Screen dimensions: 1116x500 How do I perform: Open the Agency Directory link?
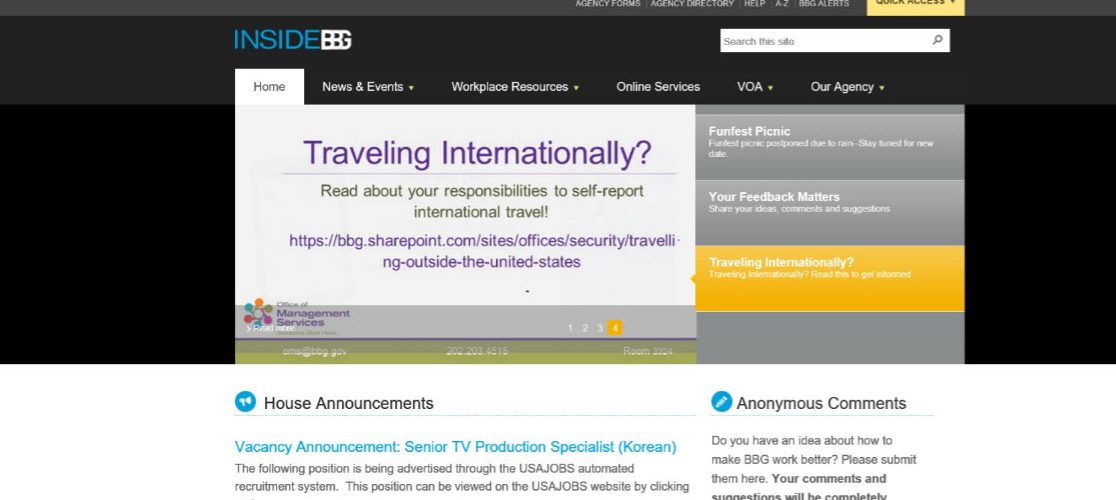tap(692, 4)
